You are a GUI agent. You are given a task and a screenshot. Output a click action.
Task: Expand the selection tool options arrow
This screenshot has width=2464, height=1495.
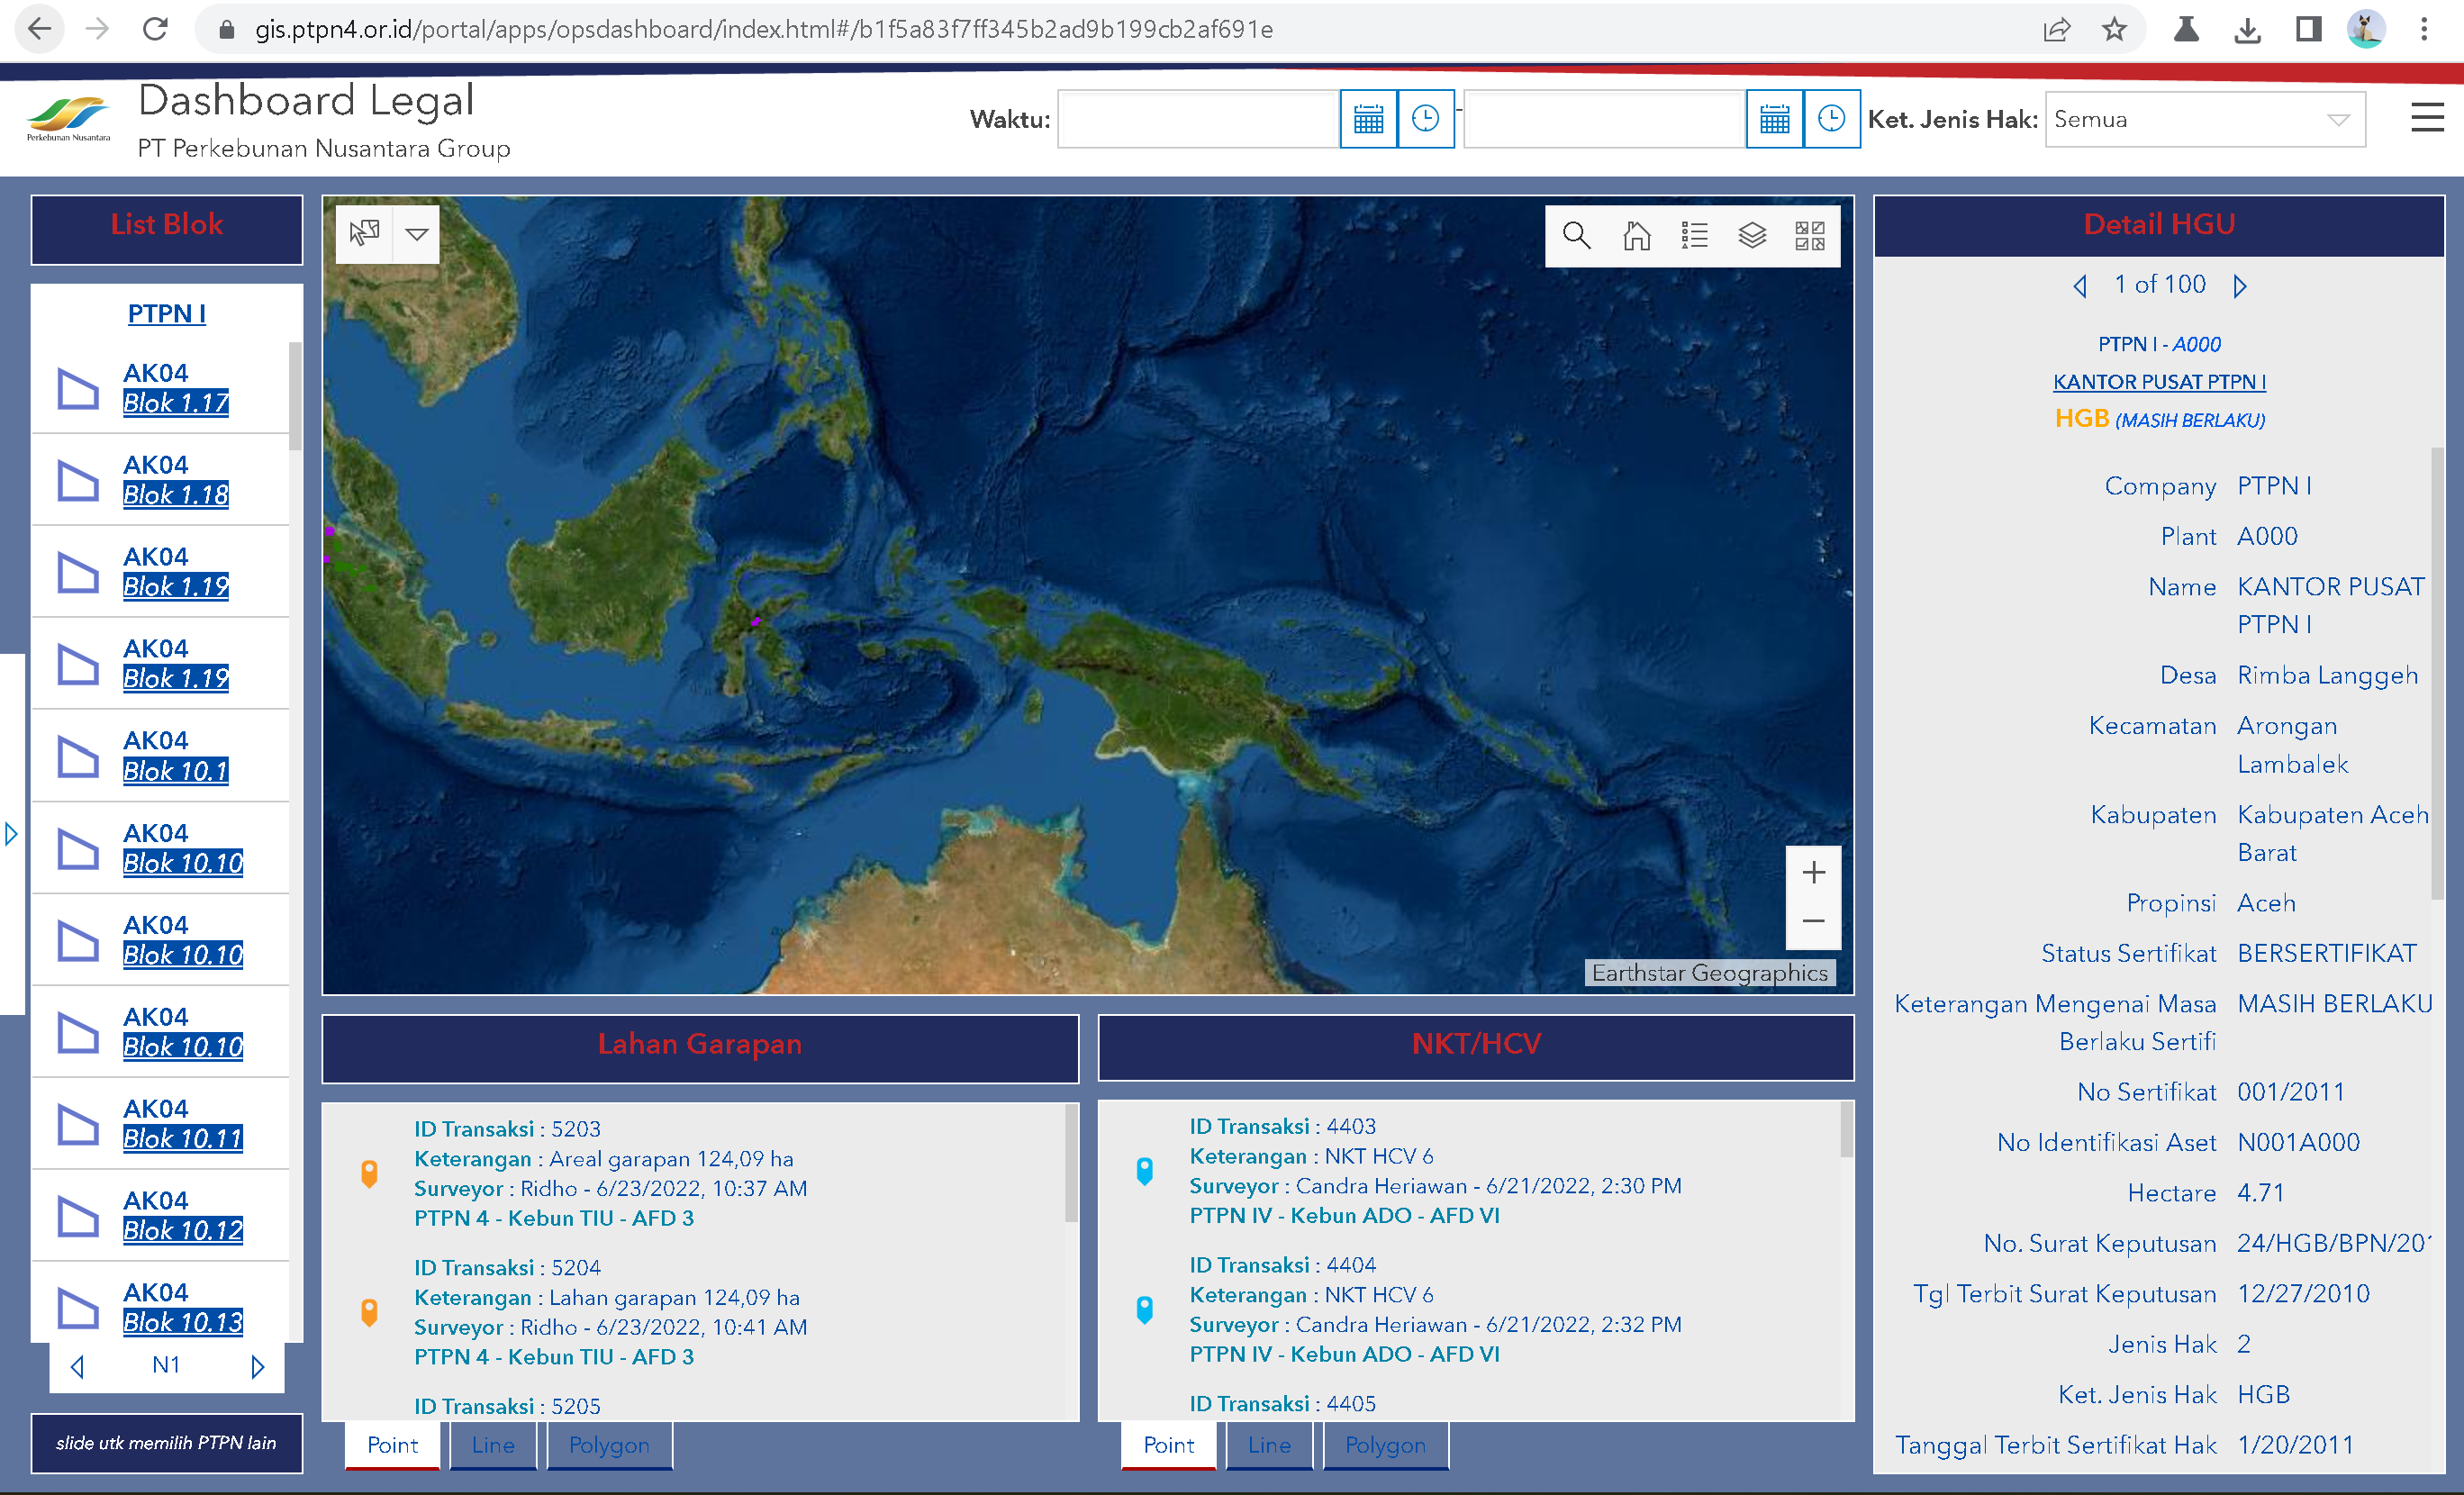click(417, 234)
